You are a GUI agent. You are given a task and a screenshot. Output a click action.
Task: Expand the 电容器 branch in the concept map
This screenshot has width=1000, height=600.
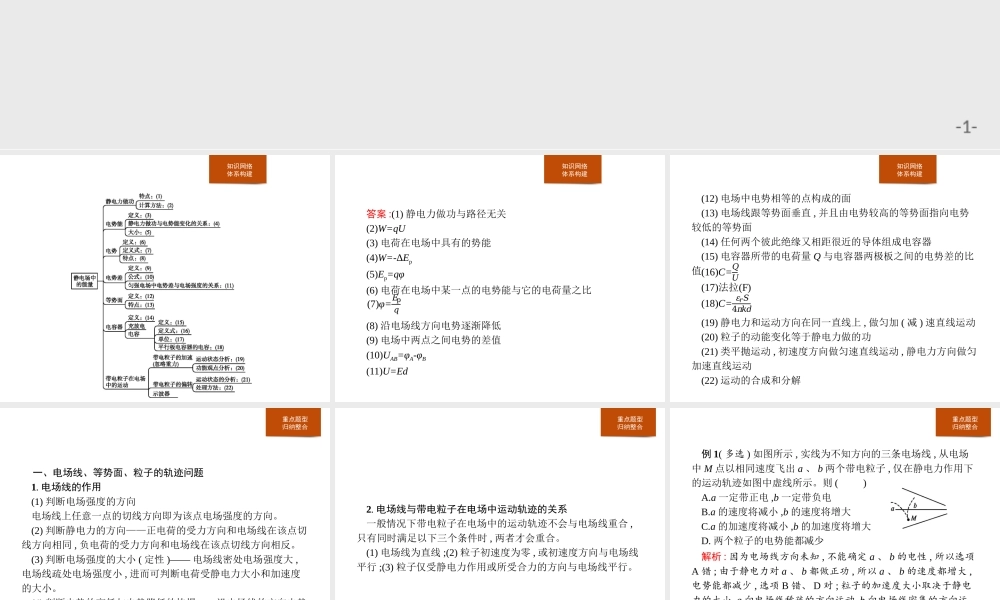click(113, 327)
